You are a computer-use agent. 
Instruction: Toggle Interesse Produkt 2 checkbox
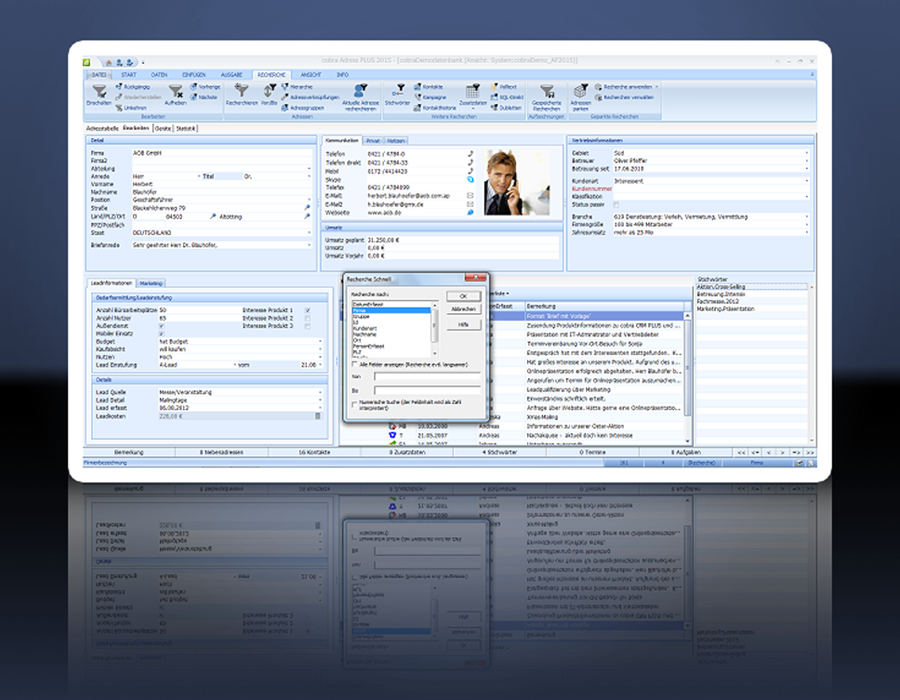308,318
